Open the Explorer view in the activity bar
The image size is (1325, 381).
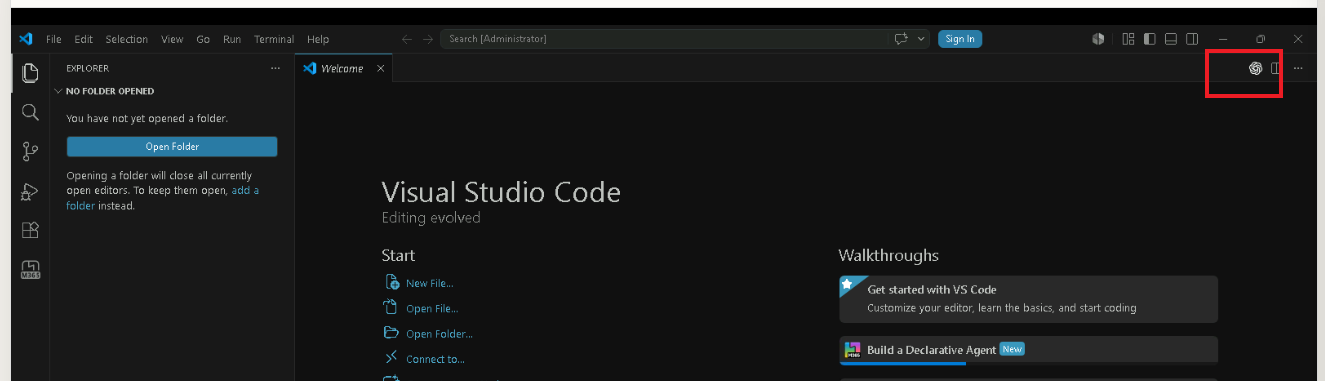pos(30,73)
